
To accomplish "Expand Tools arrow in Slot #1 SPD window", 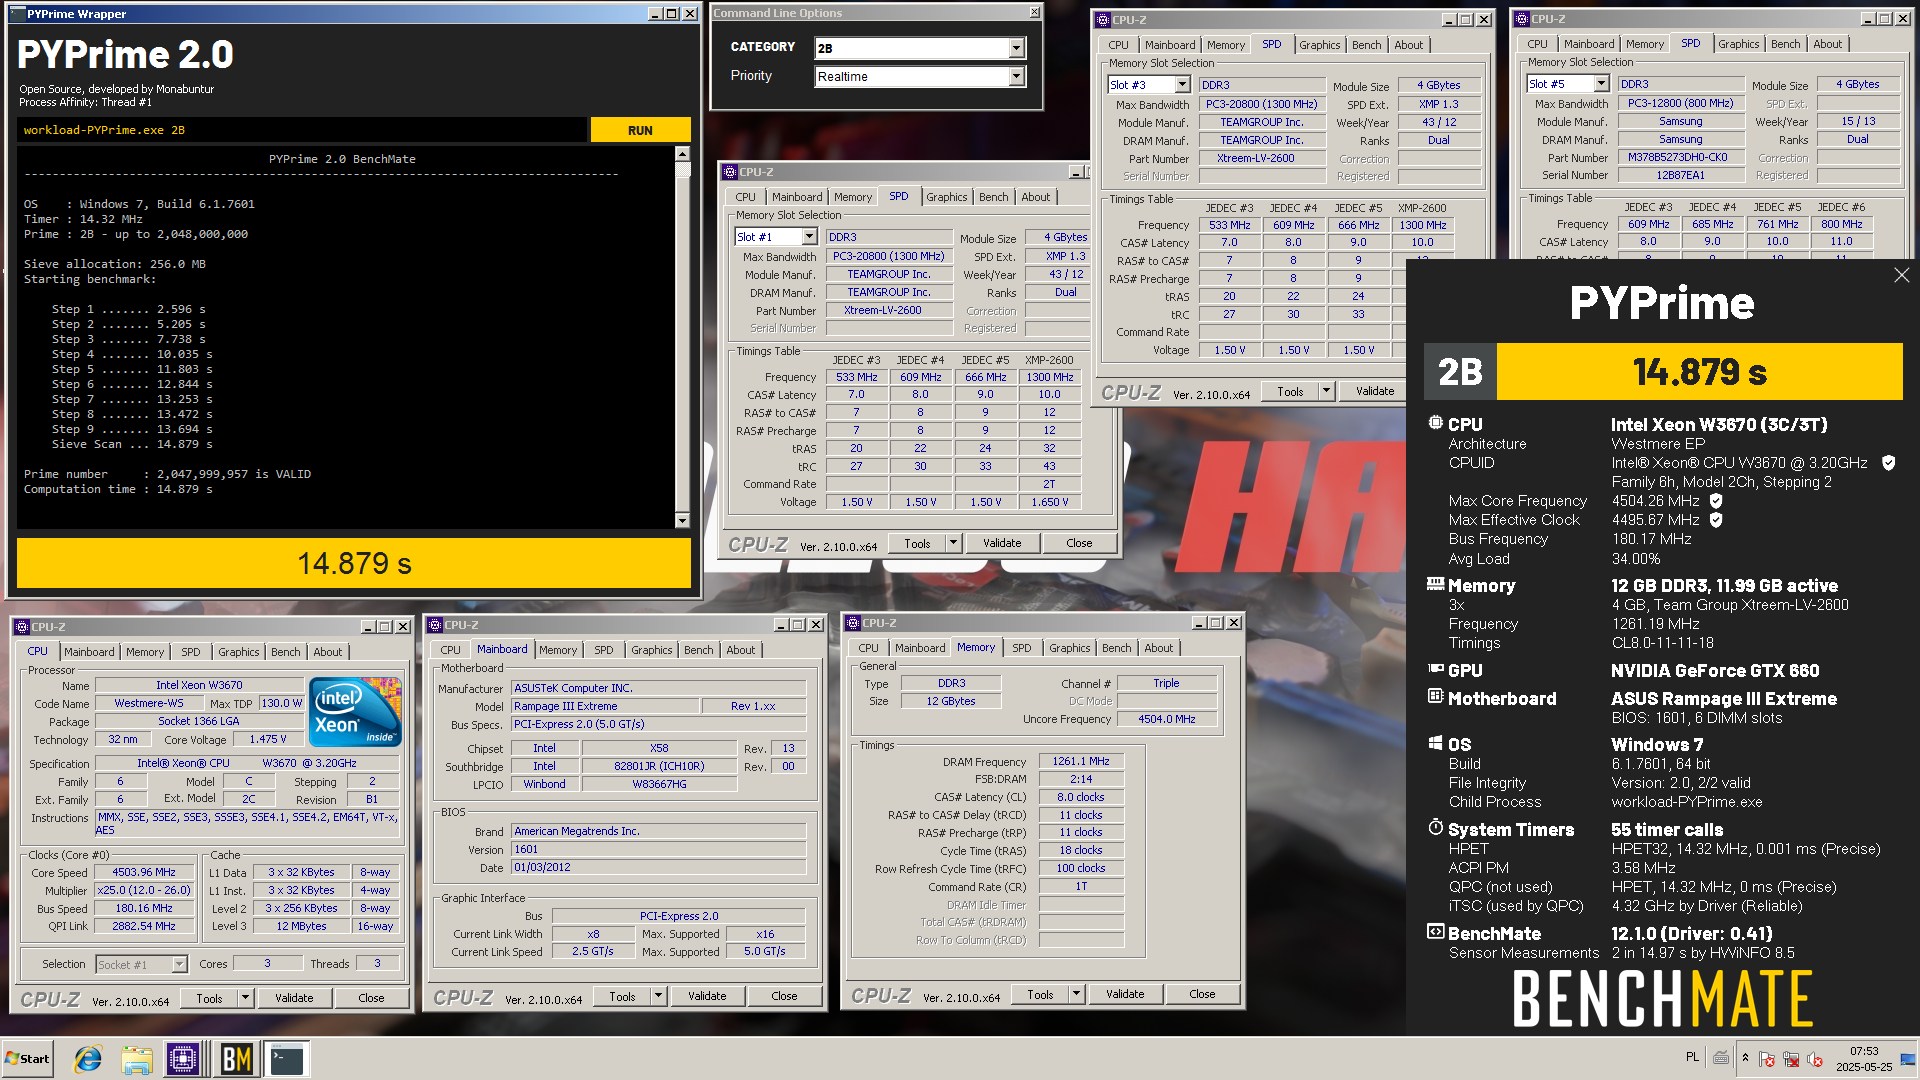I will click(x=953, y=543).
